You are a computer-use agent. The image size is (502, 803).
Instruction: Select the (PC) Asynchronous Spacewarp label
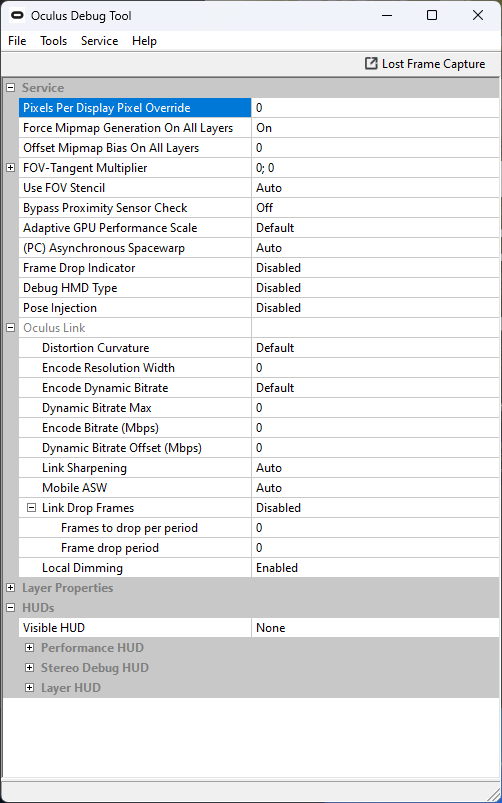pyautogui.click(x=104, y=248)
